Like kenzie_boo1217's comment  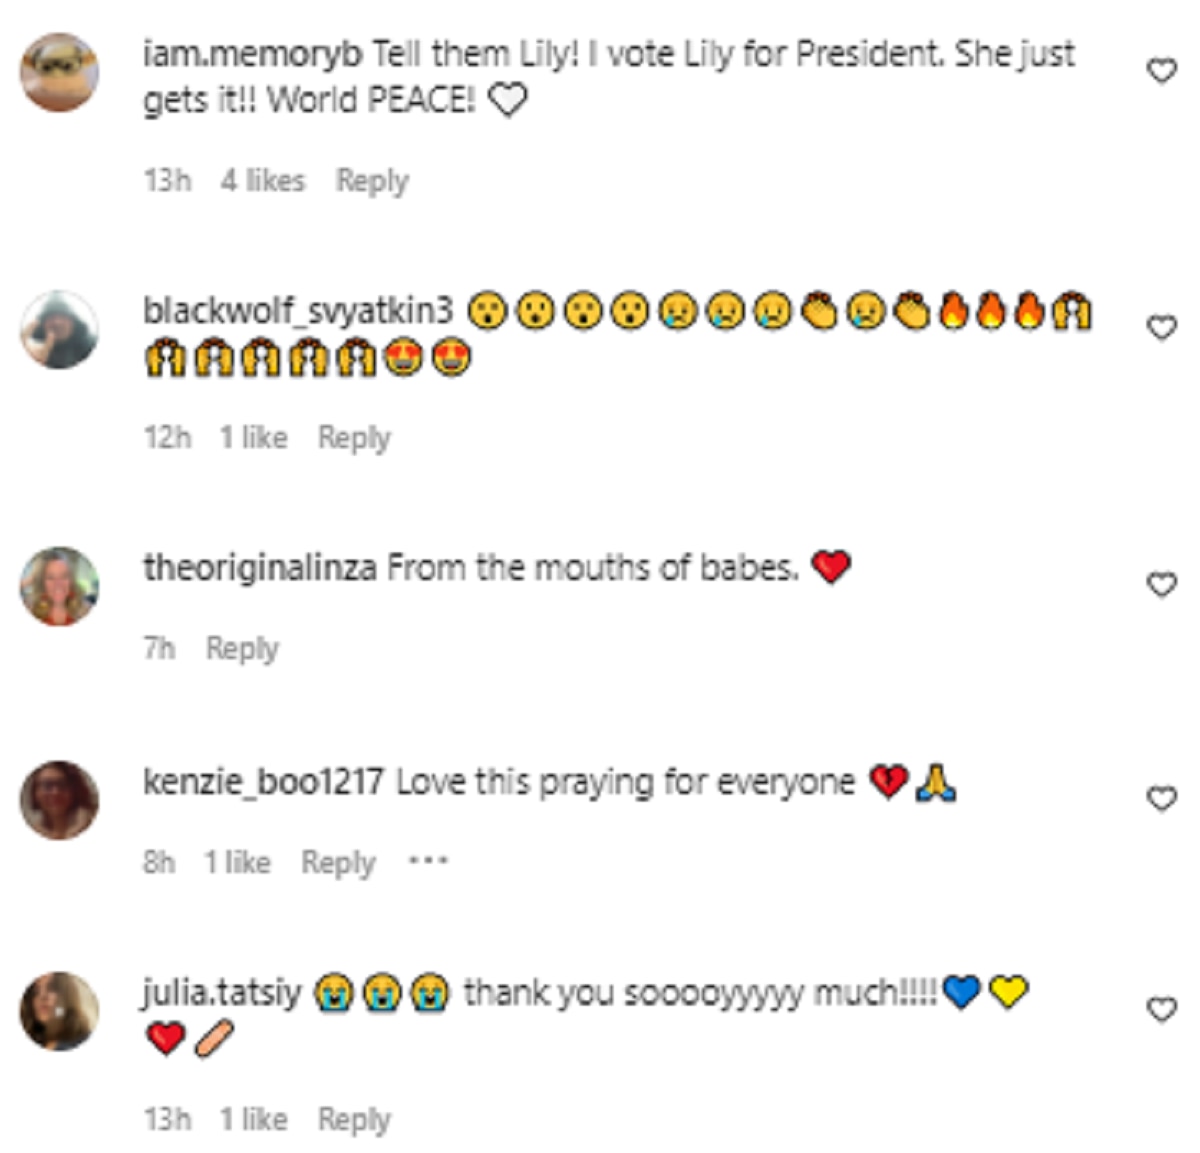[1161, 798]
